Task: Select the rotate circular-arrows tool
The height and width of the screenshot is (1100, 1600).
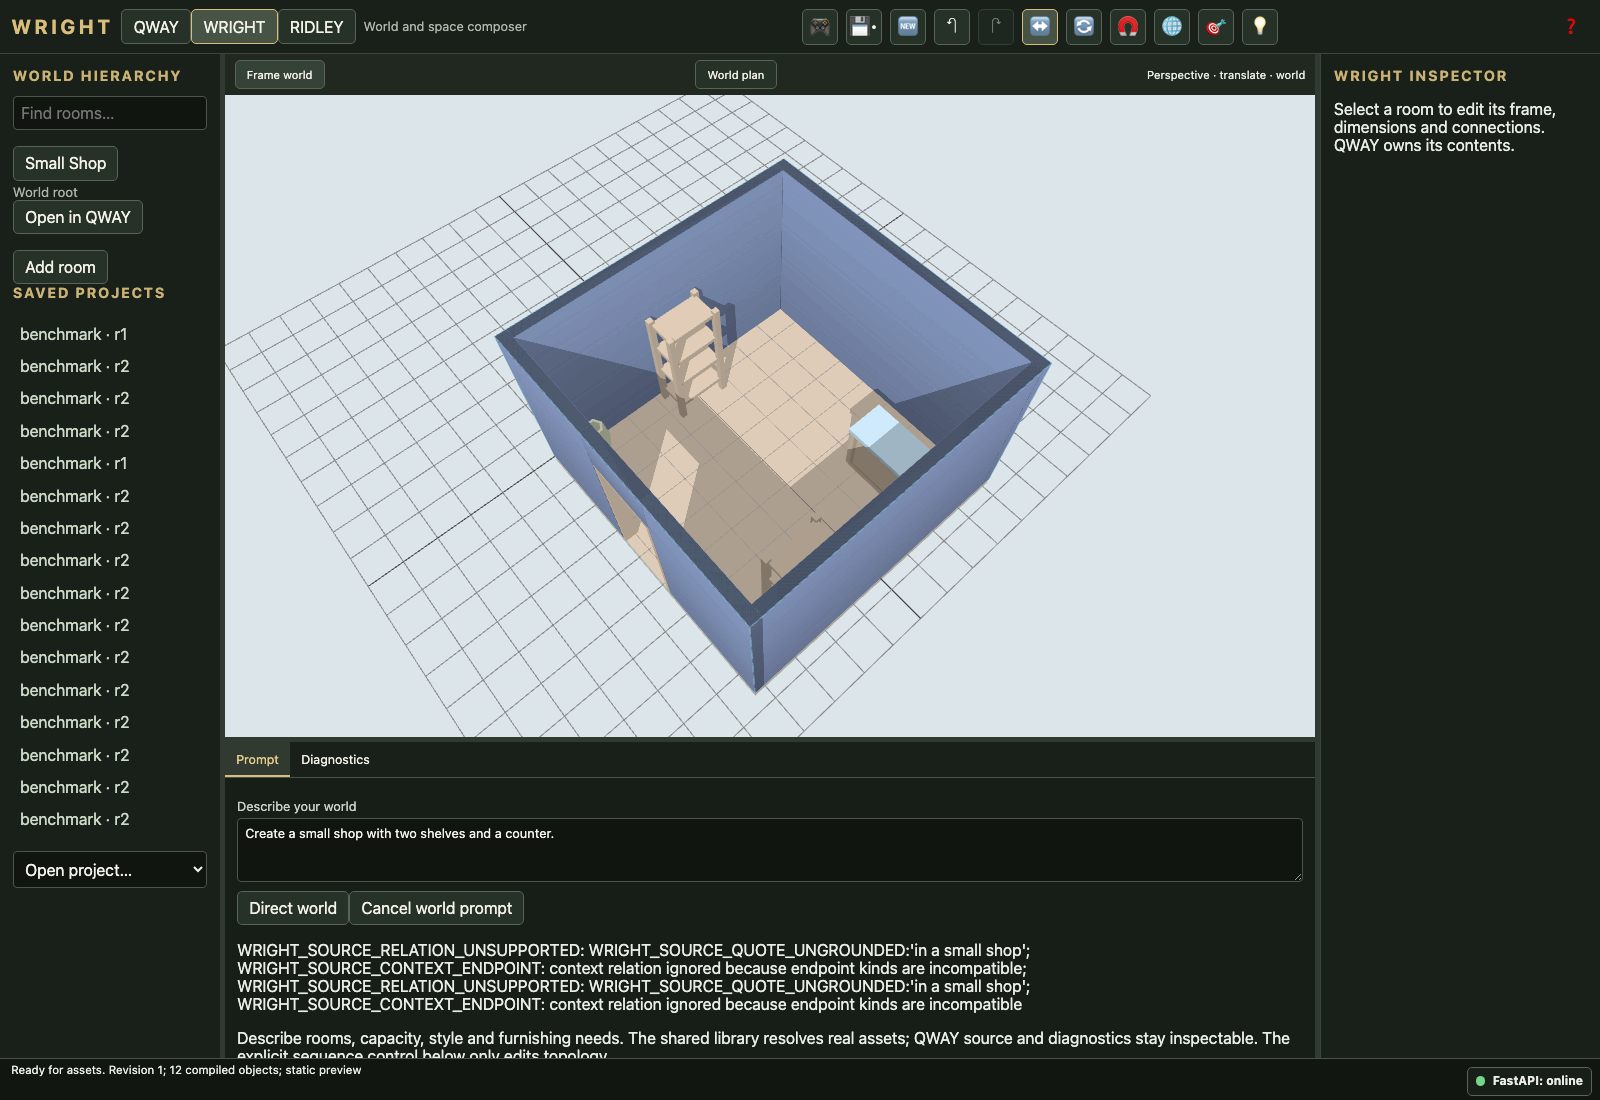Action: click(x=1084, y=27)
